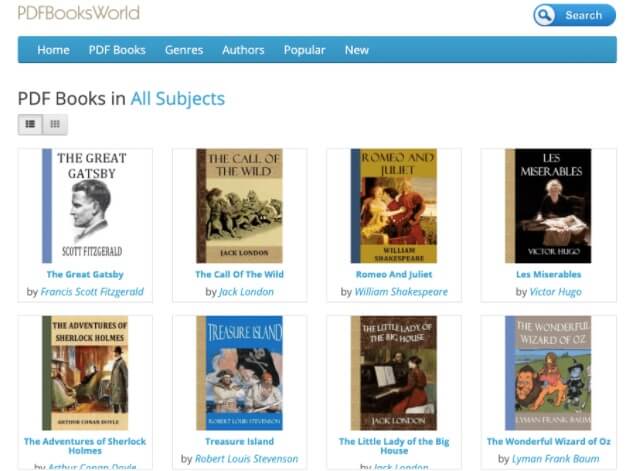Open The Wonderful Wizard of Oz title link

548,441
